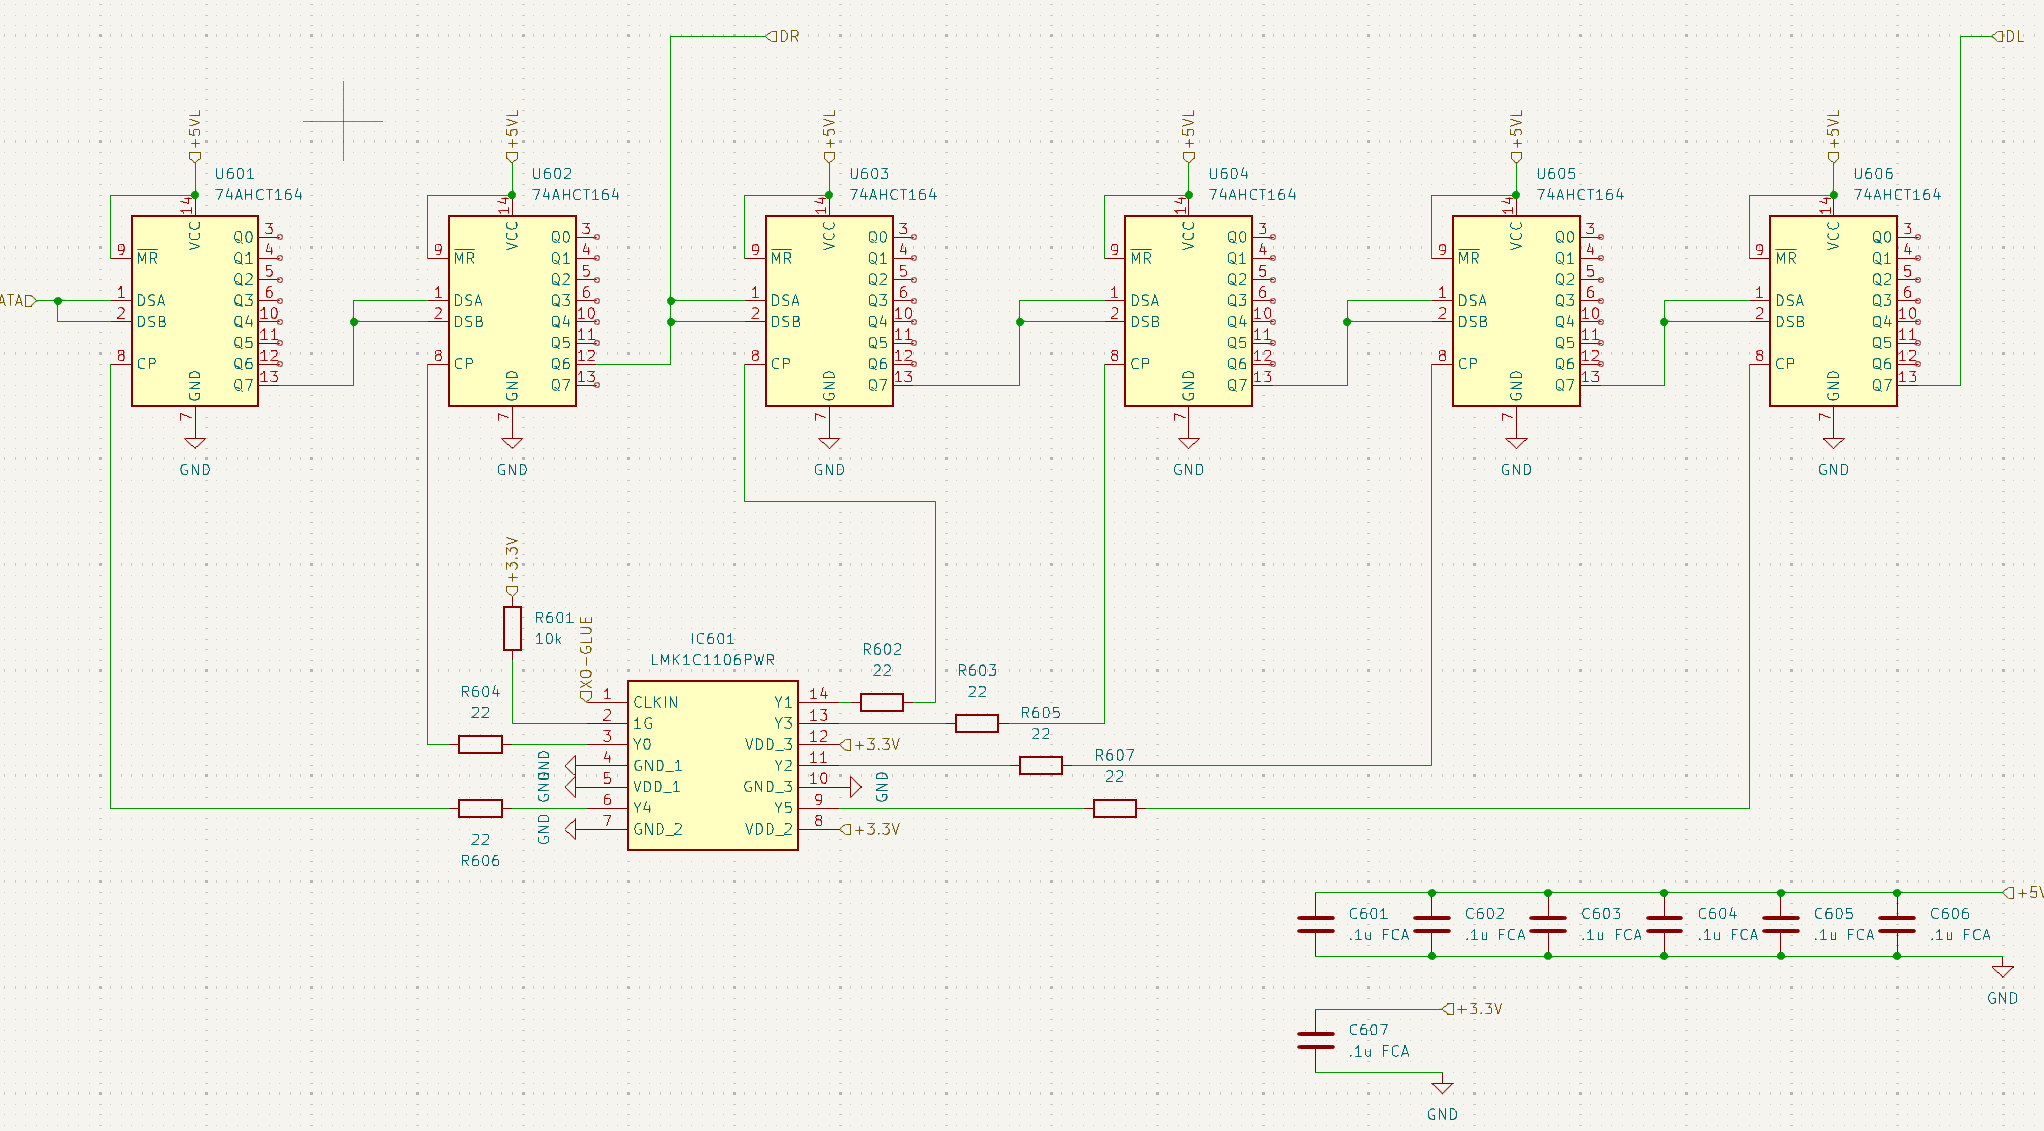Select the U605 shift register symbol body
Image resolution: width=2044 pixels, height=1131 pixels.
coord(1516,311)
